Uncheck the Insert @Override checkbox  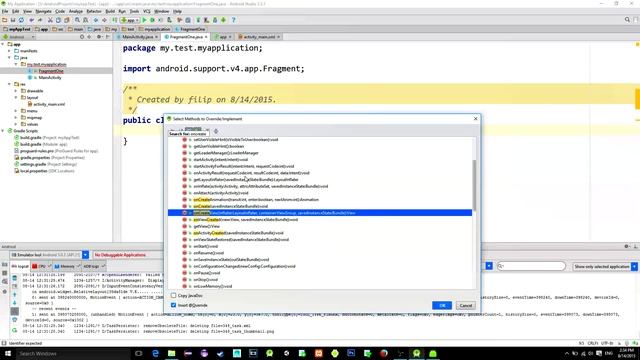click(173, 305)
